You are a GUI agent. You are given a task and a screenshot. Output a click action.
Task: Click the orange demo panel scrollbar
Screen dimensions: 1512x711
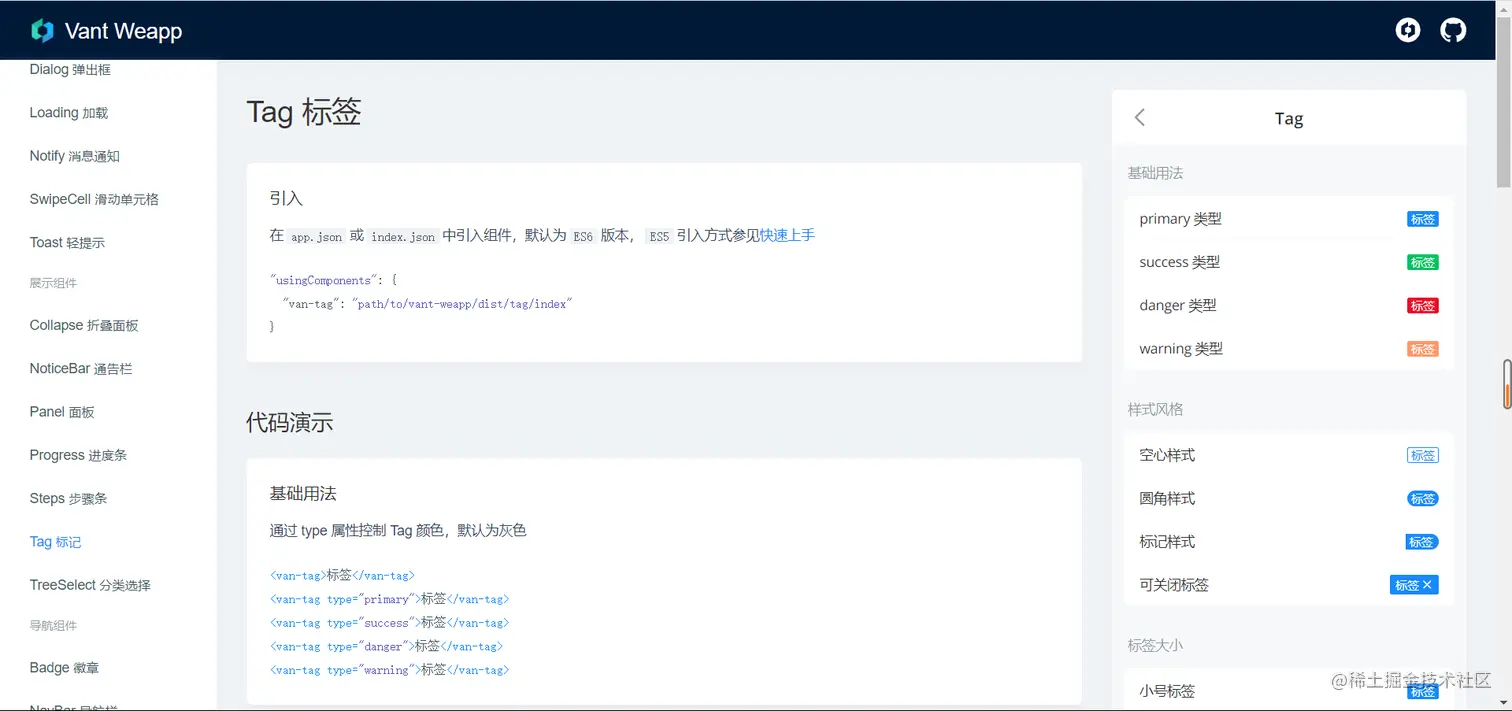click(1507, 383)
